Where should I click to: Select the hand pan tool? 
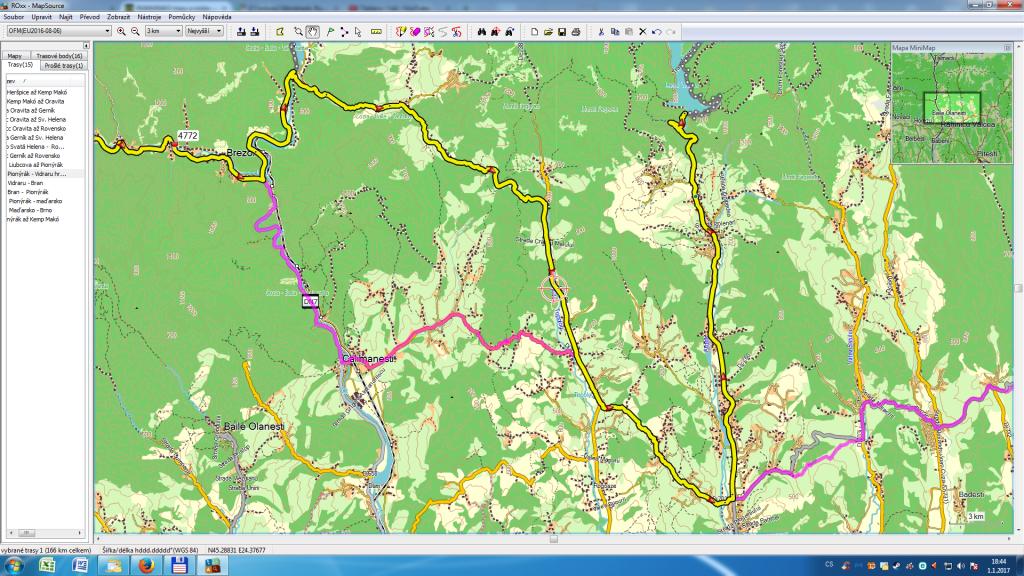point(313,31)
